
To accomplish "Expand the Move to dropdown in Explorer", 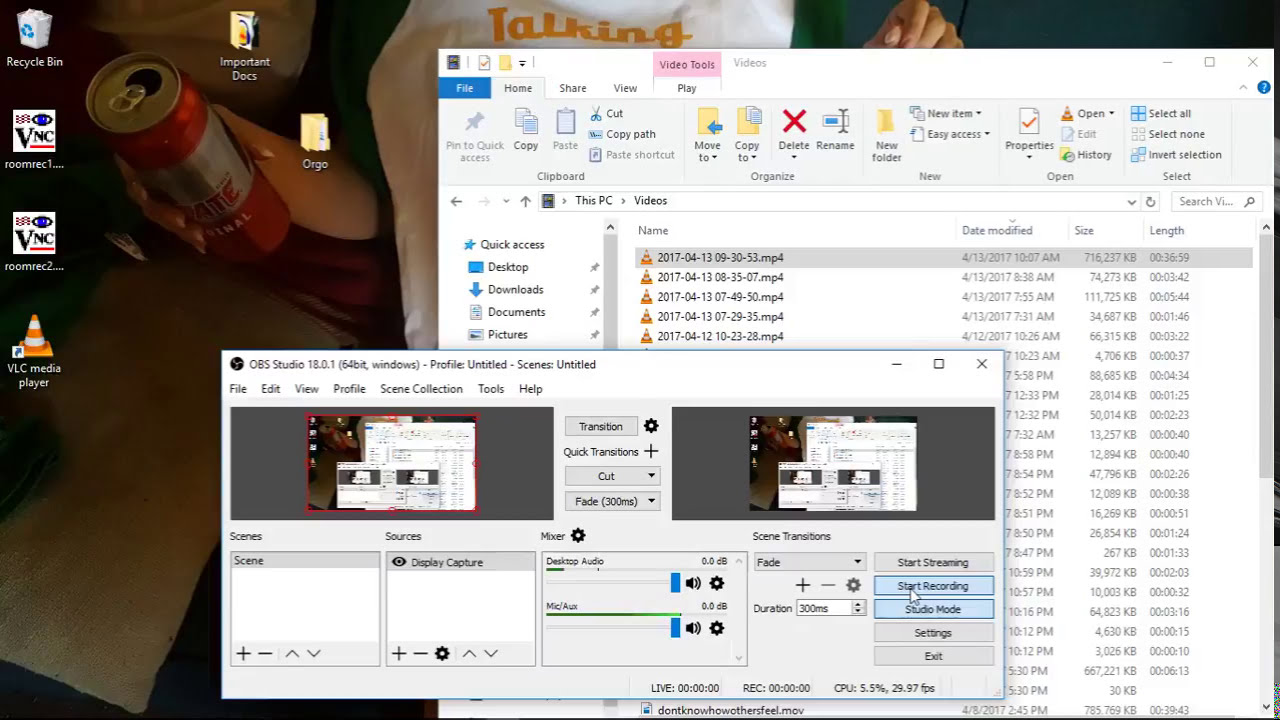I will 709,151.
